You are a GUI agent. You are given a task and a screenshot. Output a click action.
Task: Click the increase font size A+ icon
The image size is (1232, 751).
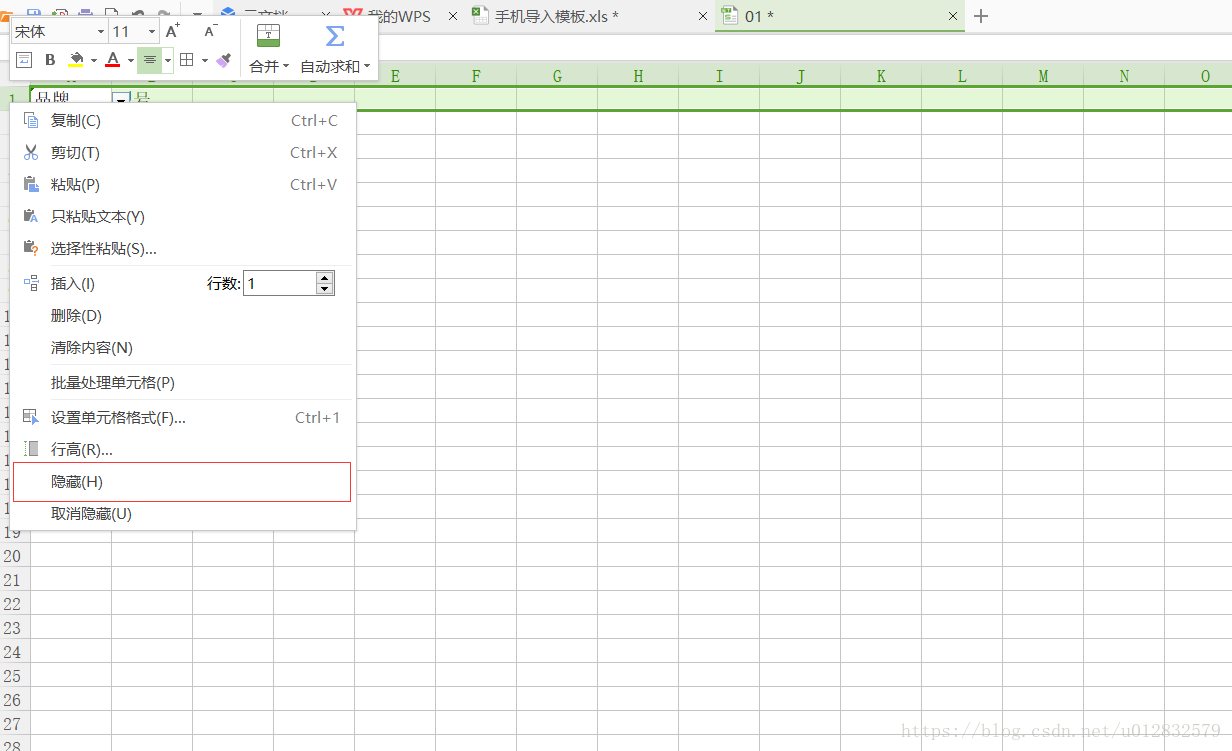pos(173,31)
